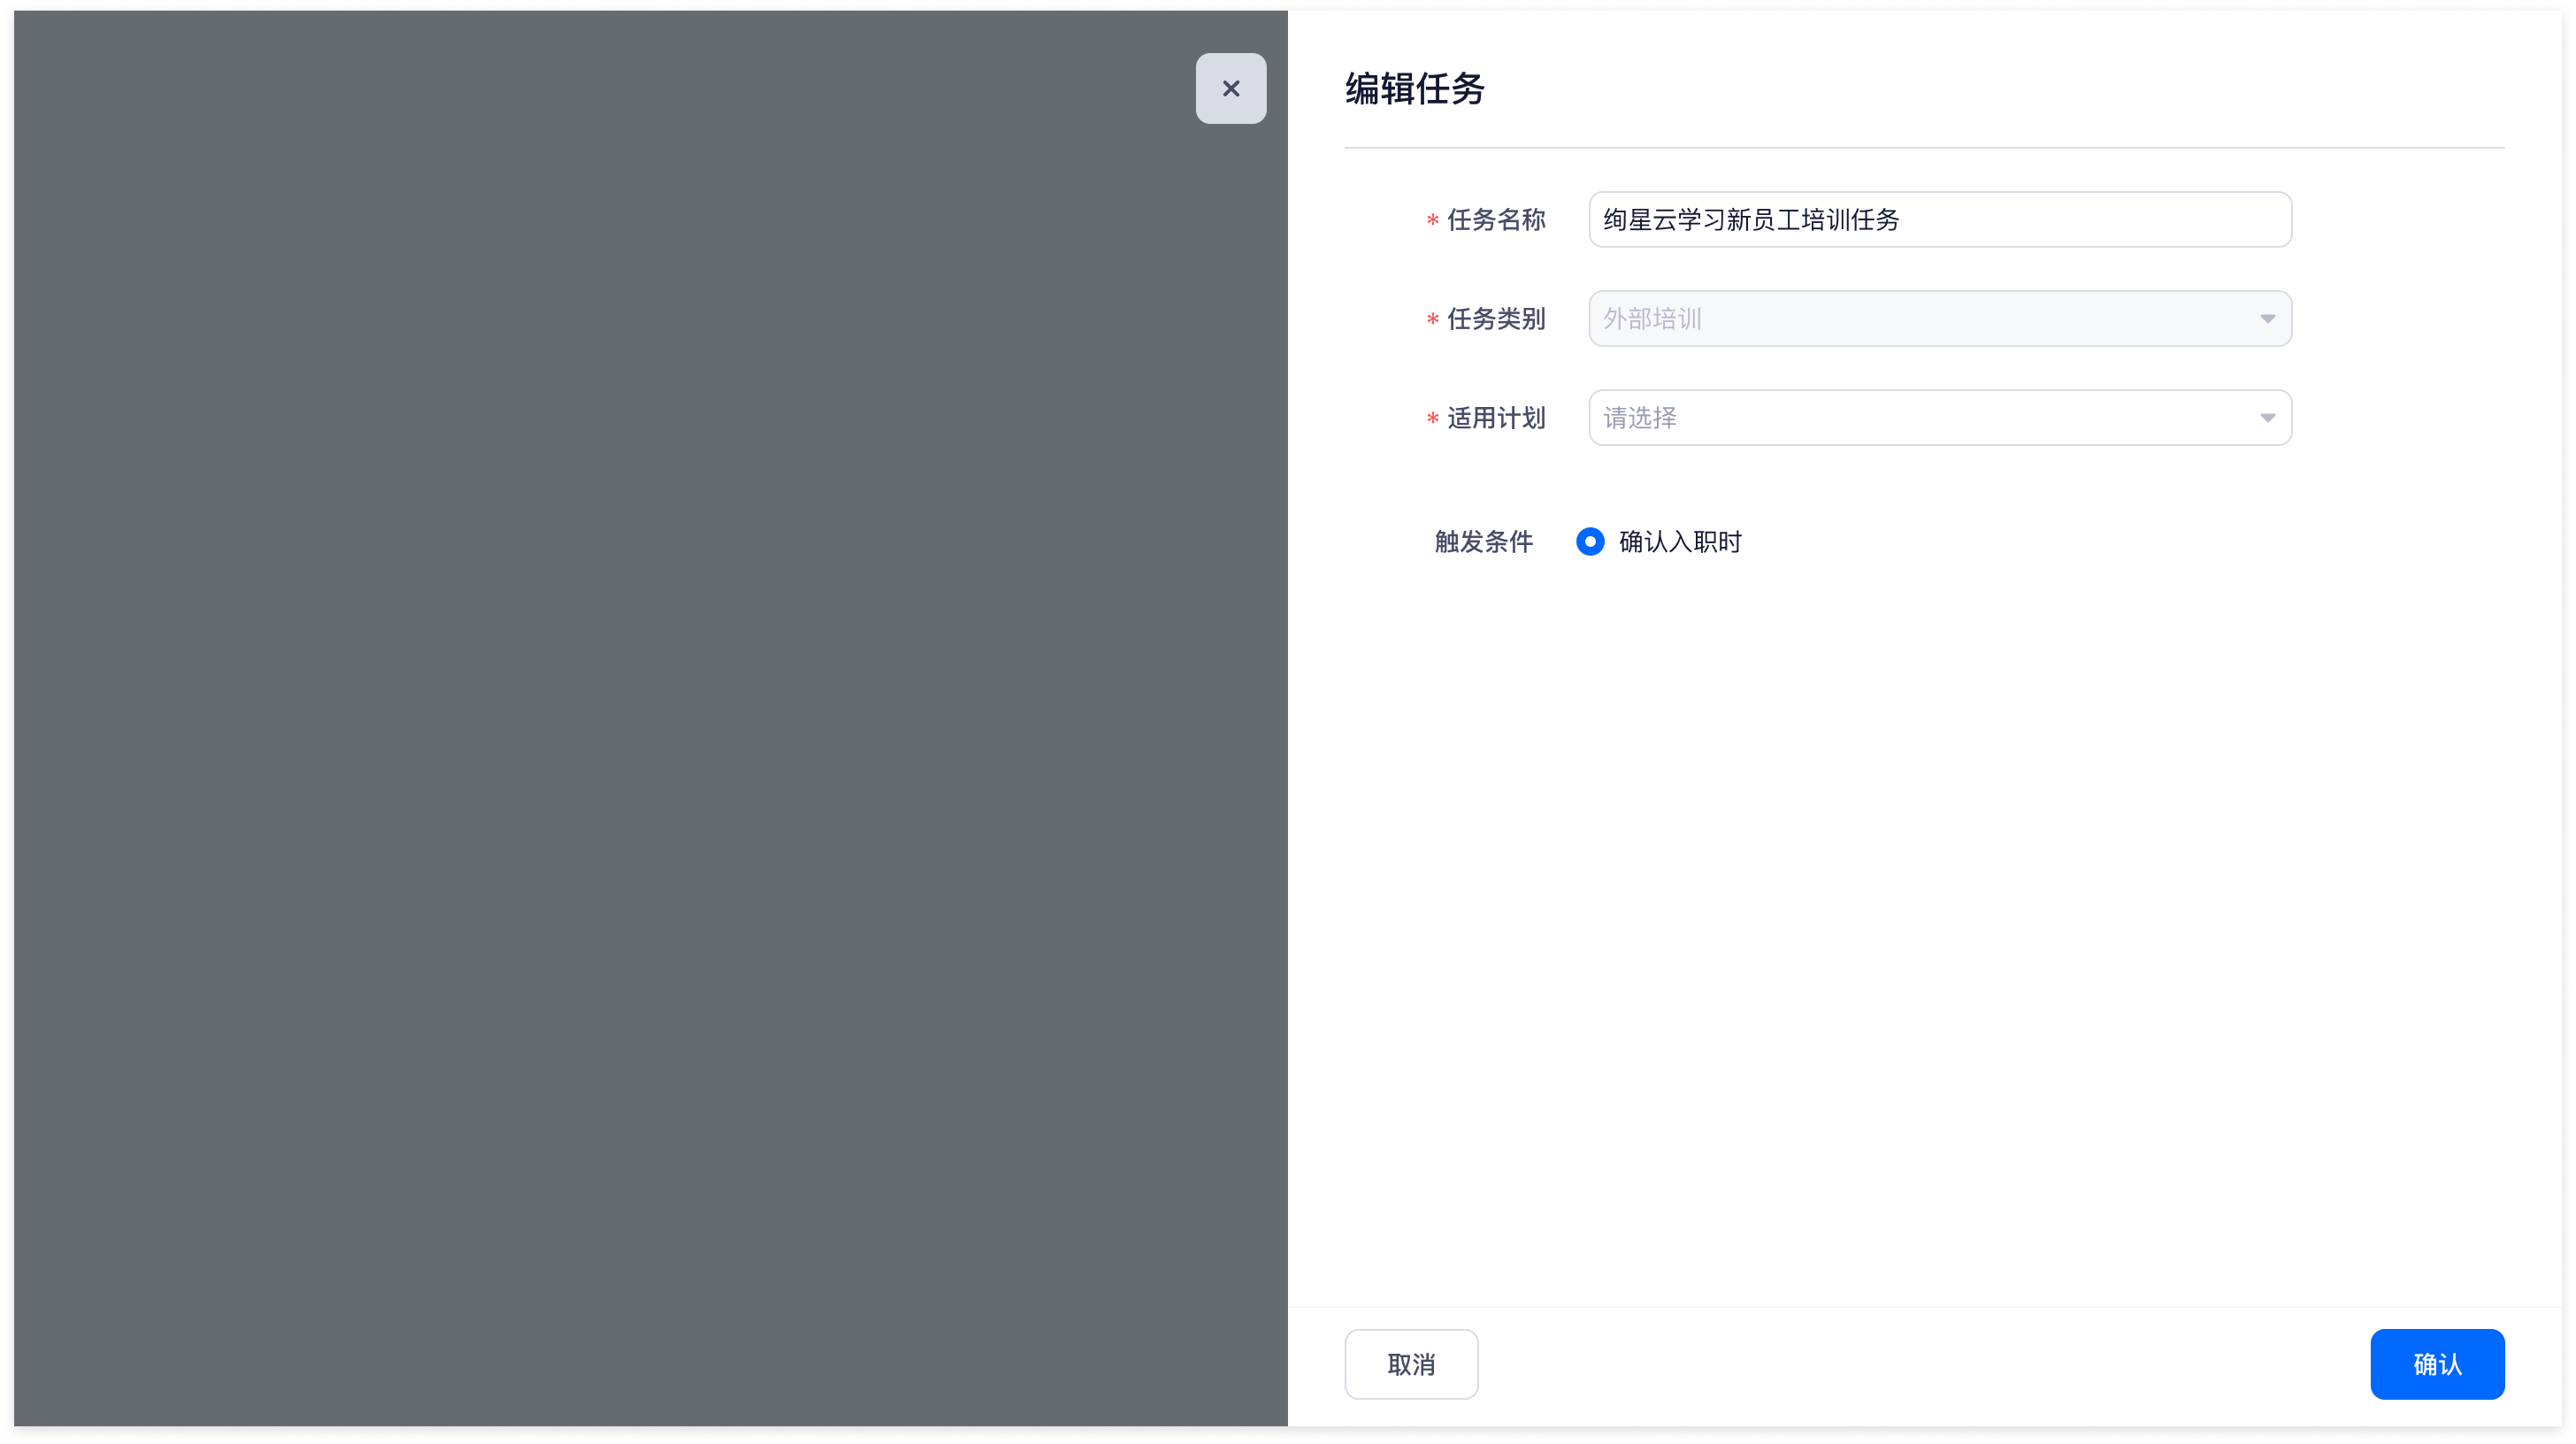The image size is (2576, 1444).
Task: Expand the 适用计划 select box
Action: (1938, 418)
